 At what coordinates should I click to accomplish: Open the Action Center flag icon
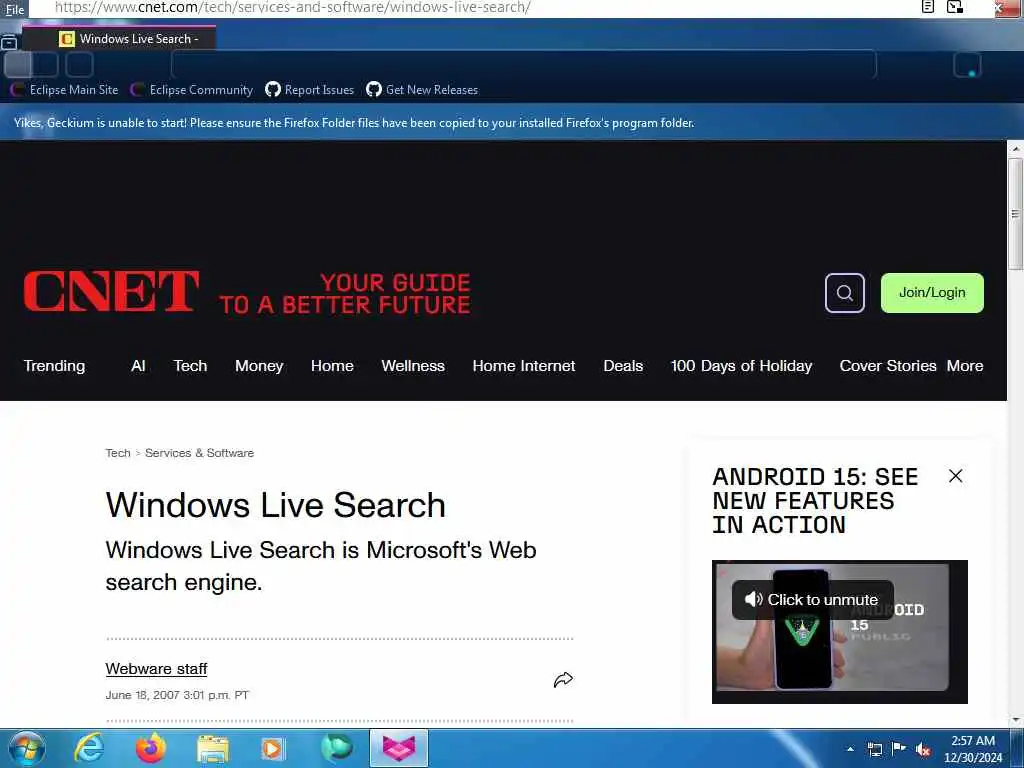pyautogui.click(x=899, y=749)
